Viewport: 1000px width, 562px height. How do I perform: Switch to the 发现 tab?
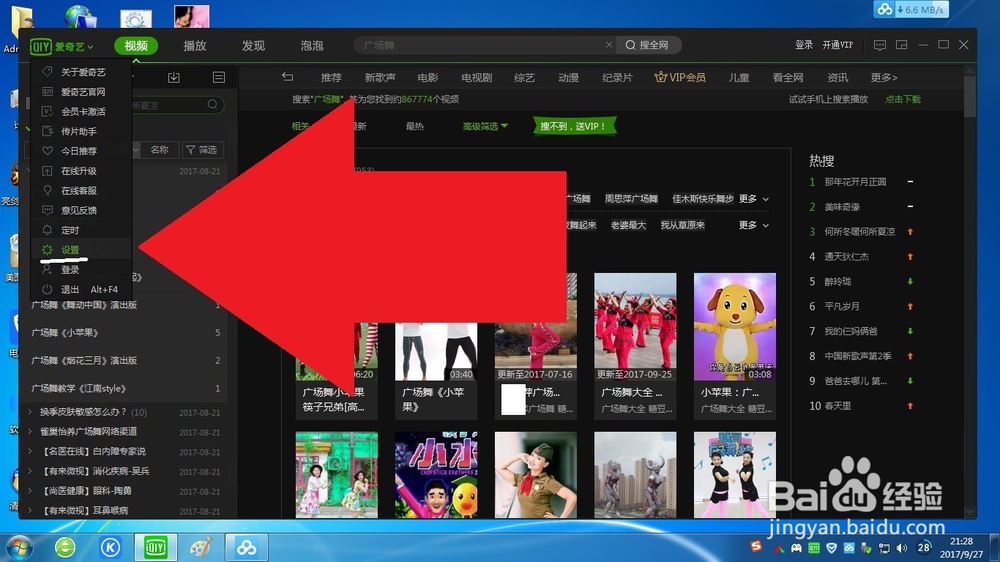click(x=253, y=46)
